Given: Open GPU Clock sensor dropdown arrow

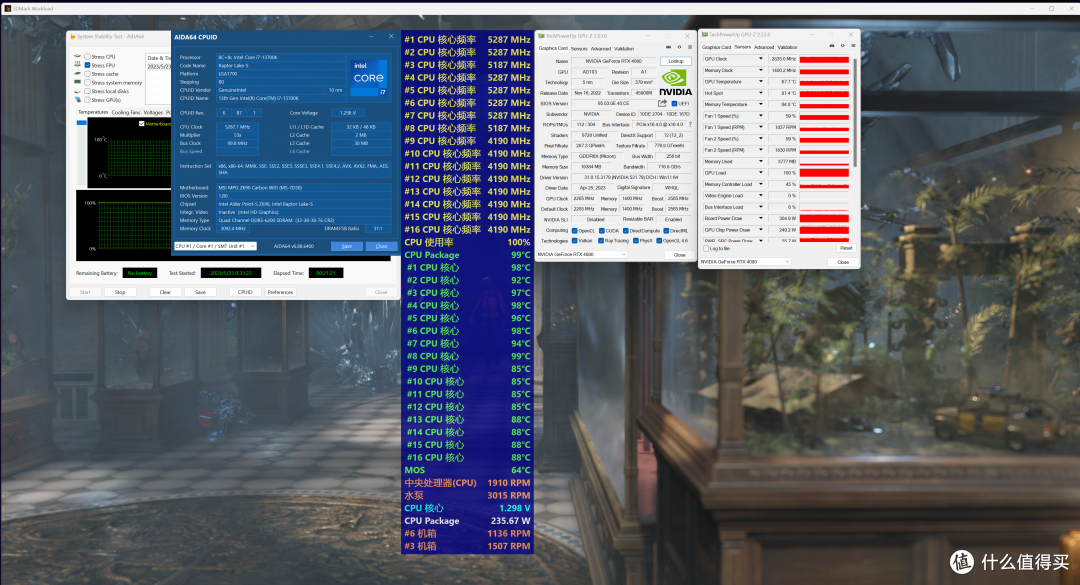Looking at the screenshot, I should (x=761, y=59).
